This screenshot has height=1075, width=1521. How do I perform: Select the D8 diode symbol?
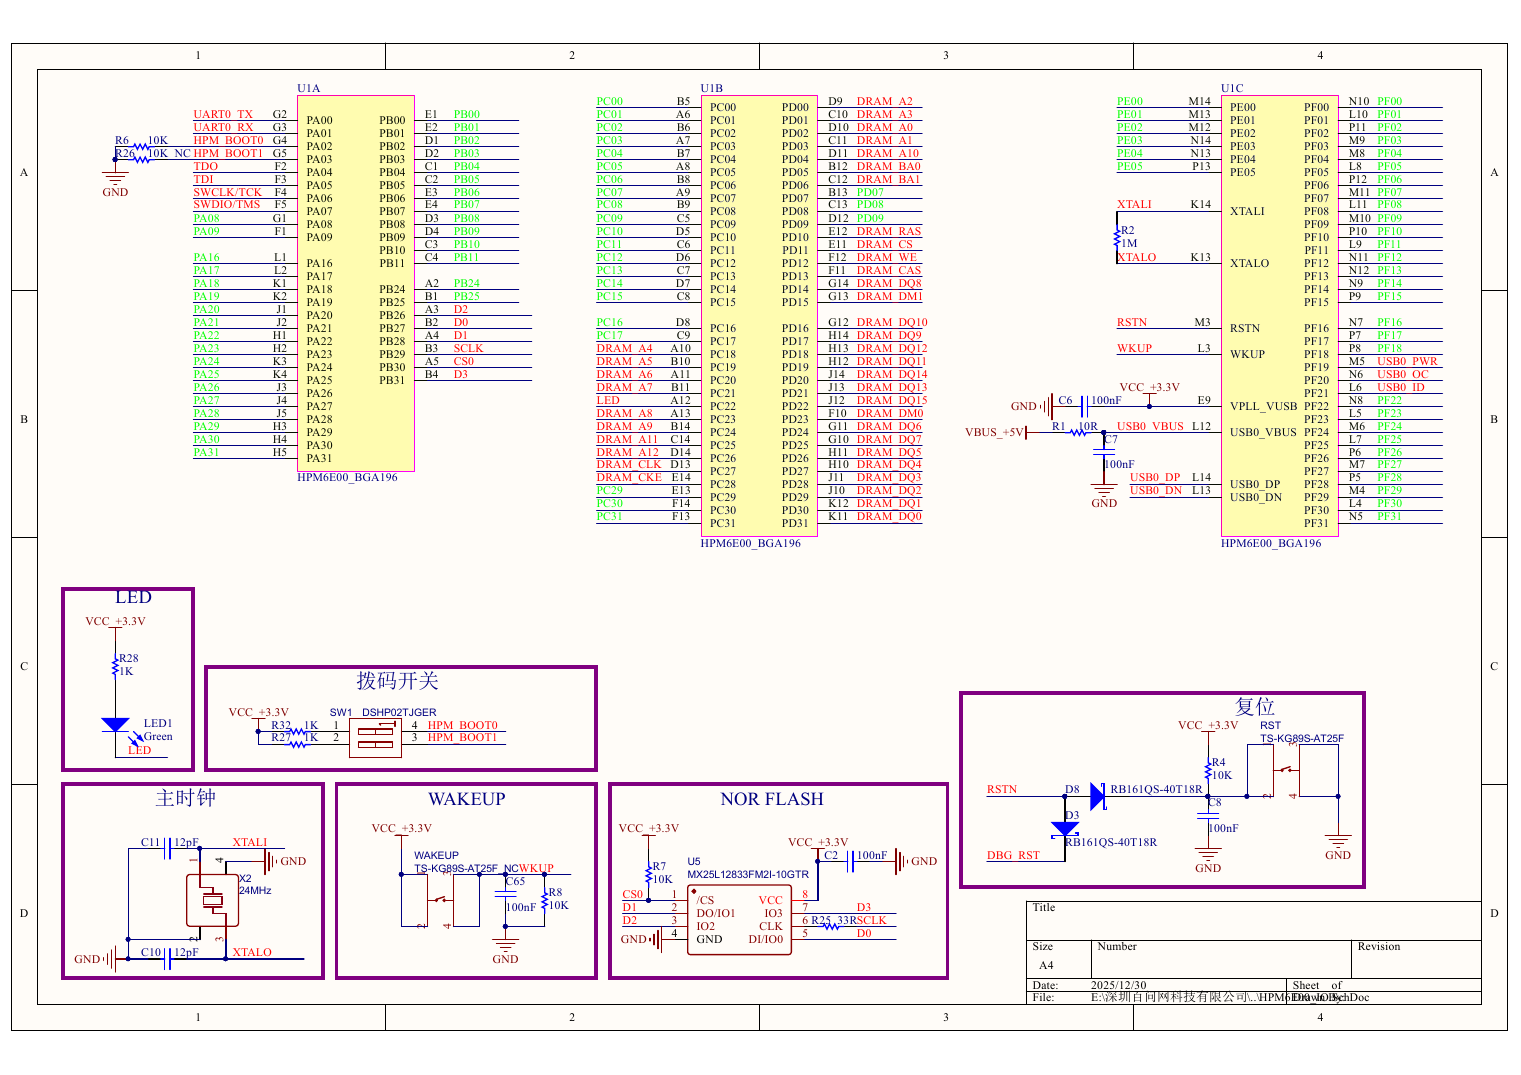pyautogui.click(x=1098, y=796)
